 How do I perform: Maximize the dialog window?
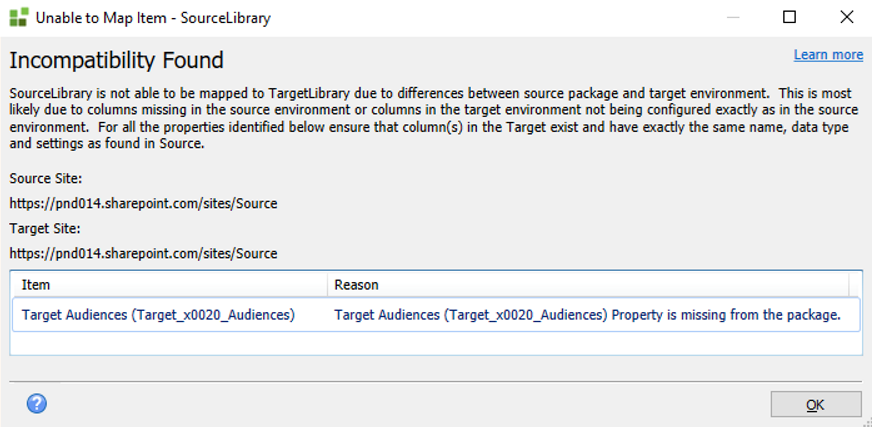coord(789,17)
